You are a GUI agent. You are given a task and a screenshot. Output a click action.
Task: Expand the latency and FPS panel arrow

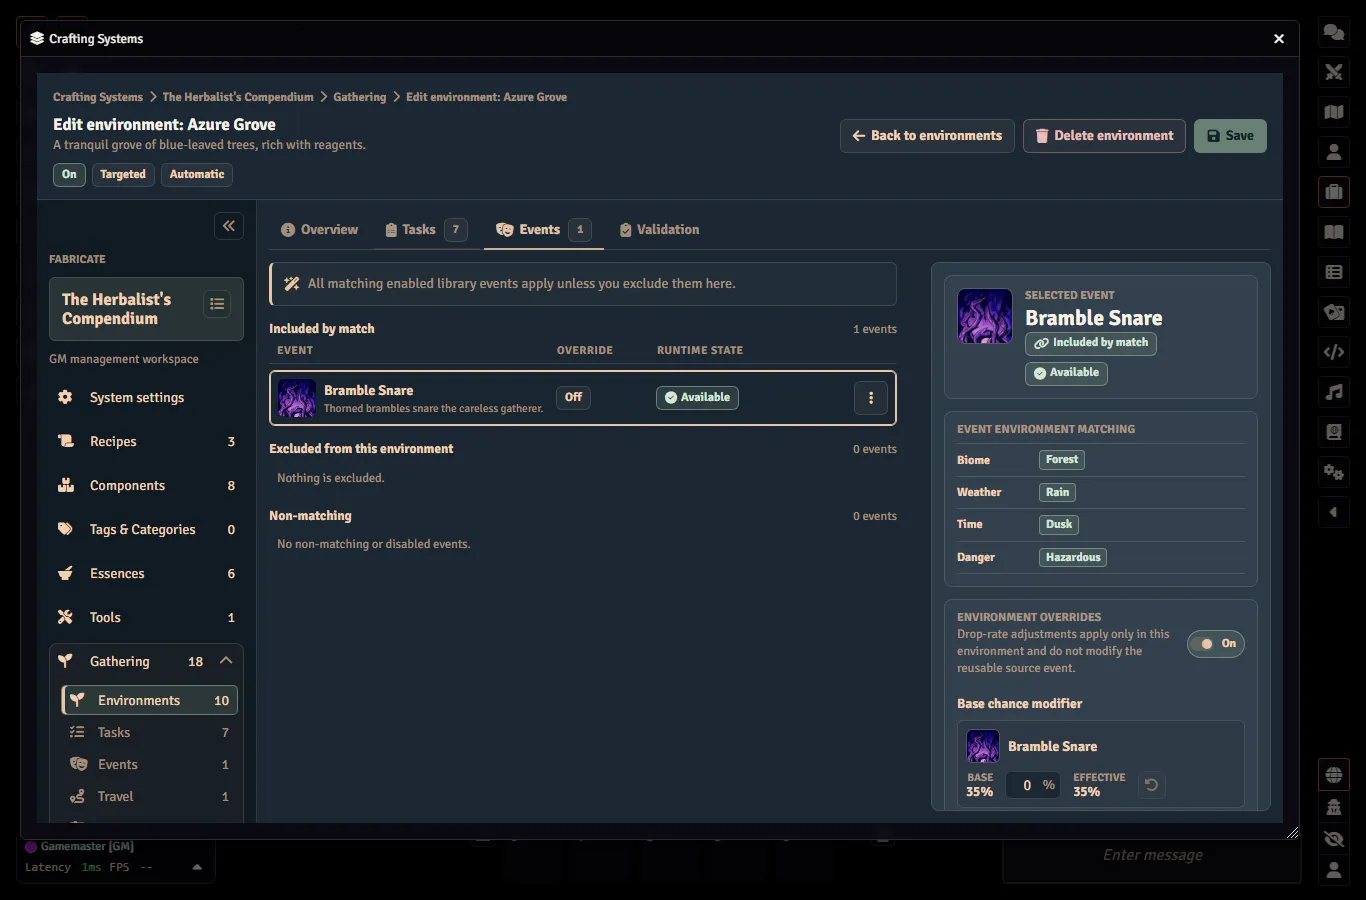pyautogui.click(x=197, y=867)
